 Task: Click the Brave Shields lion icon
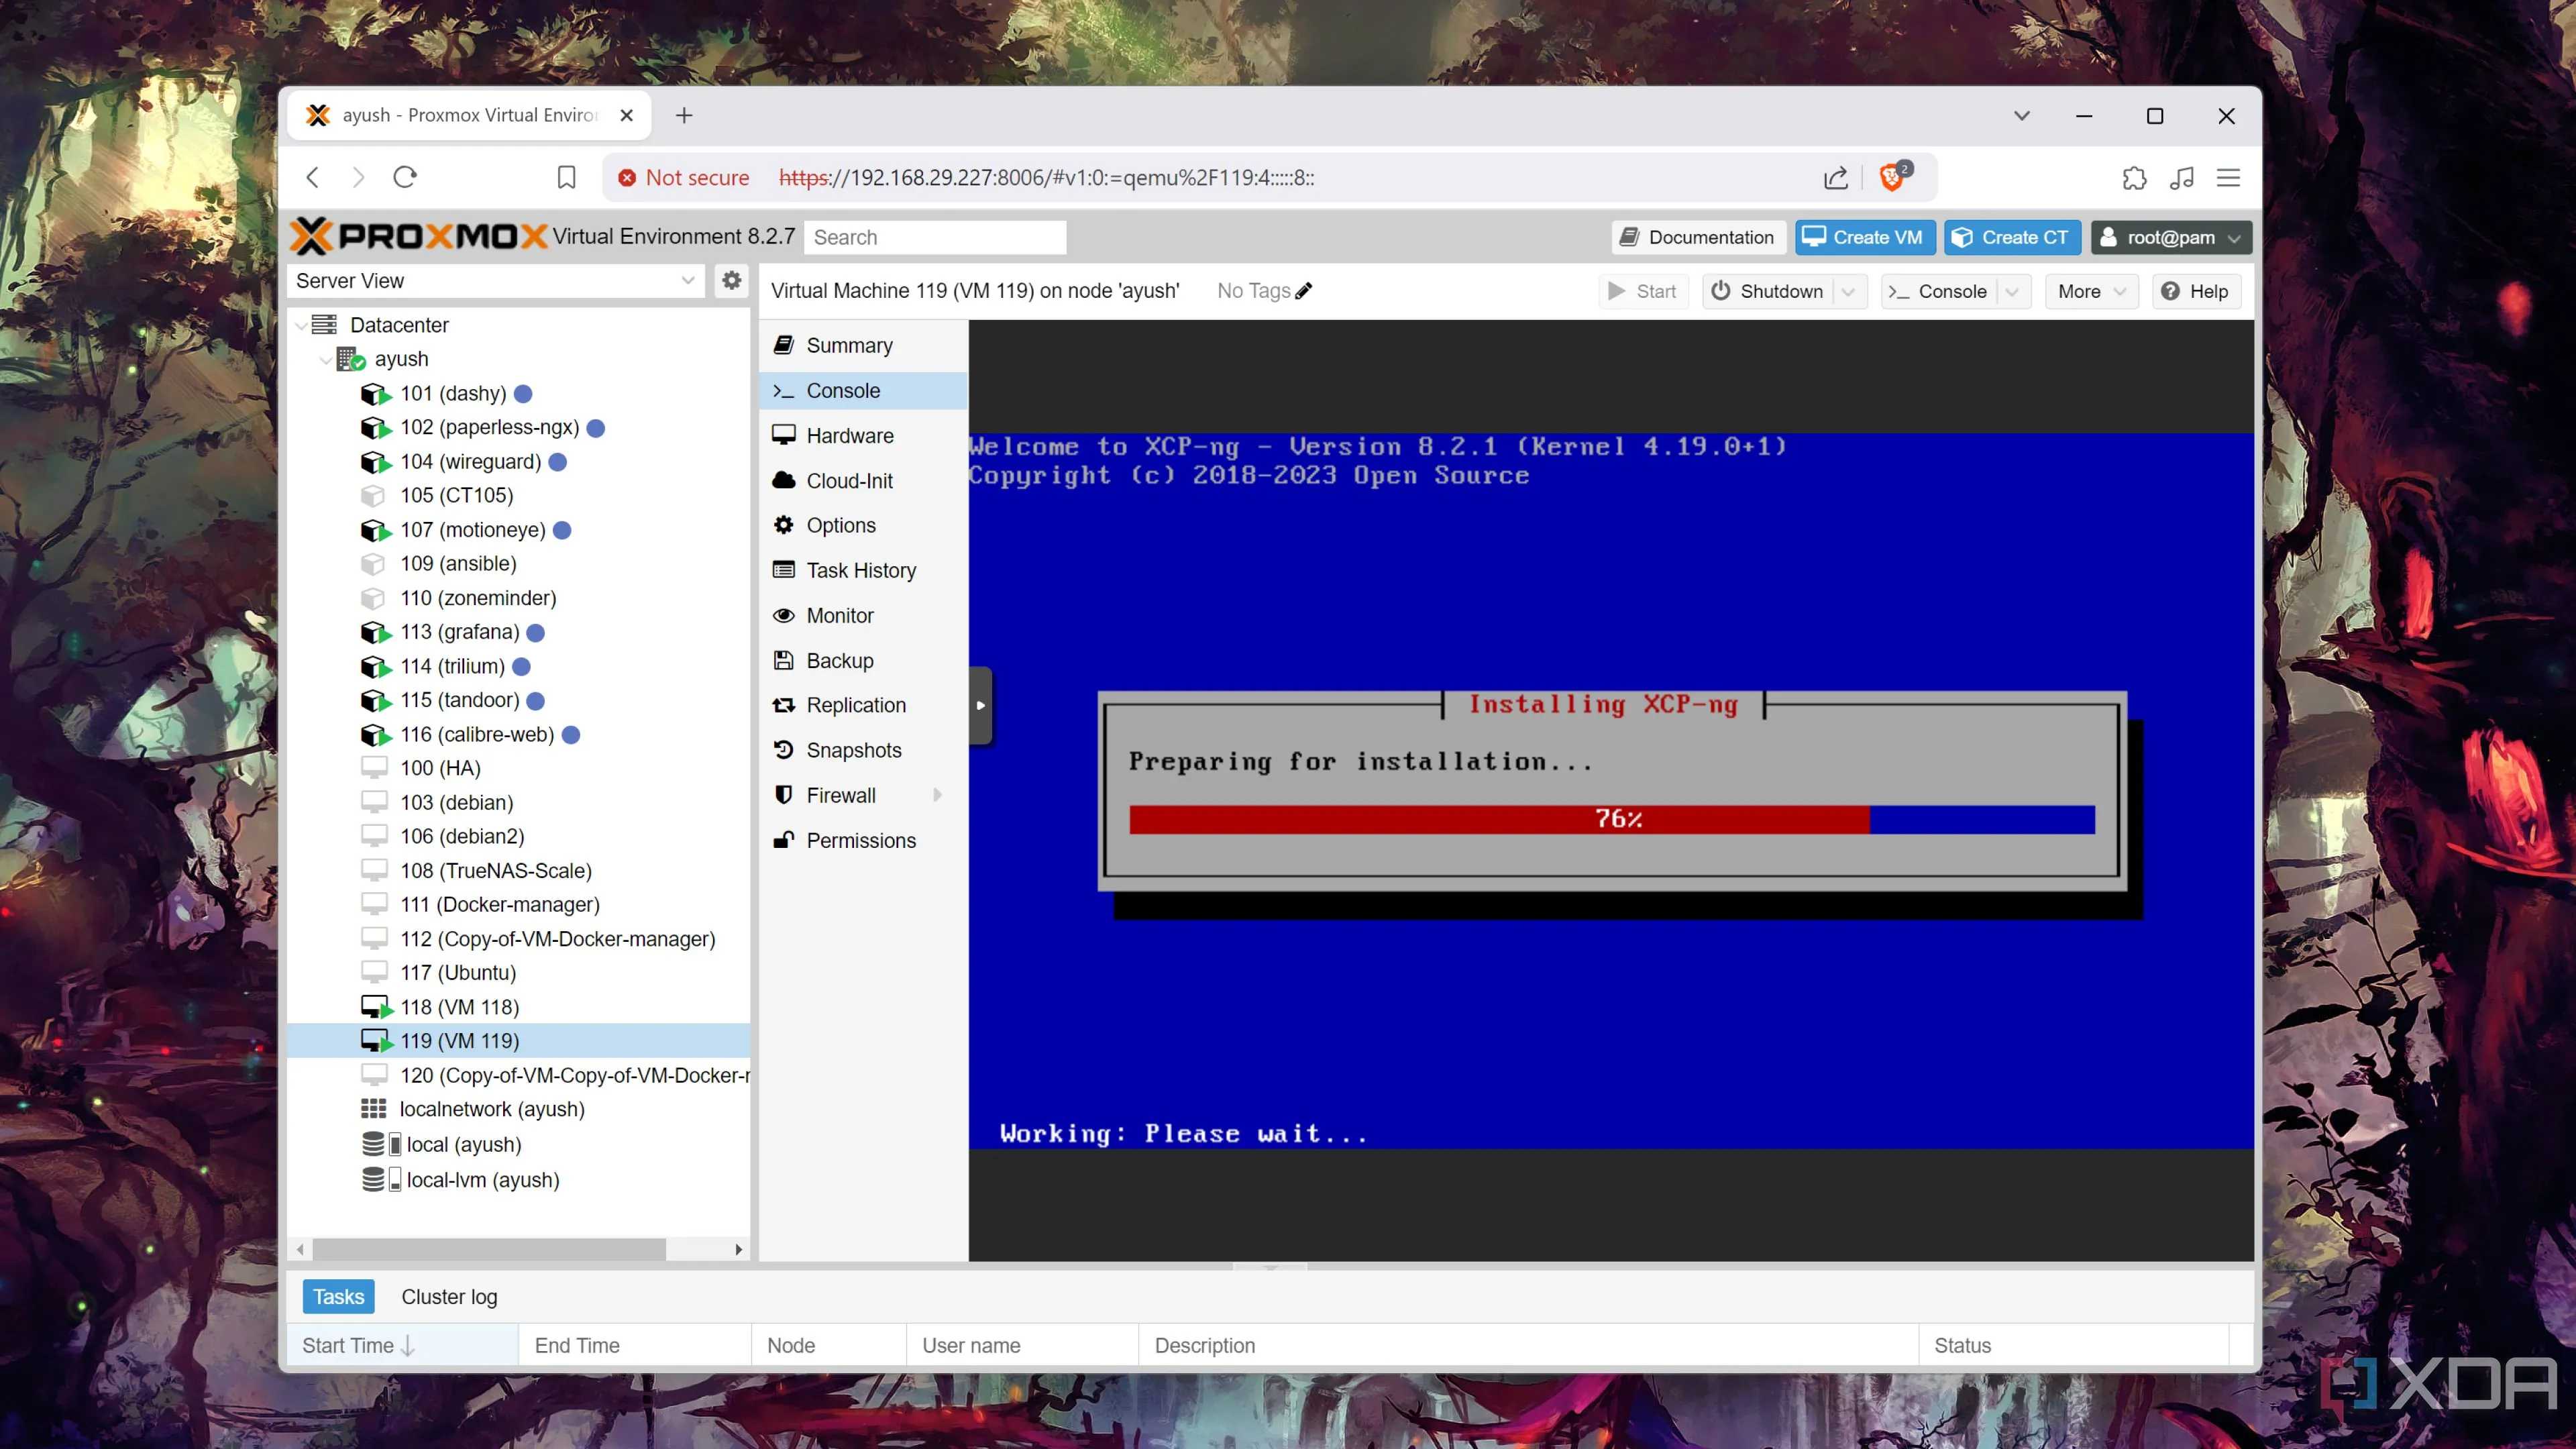tap(1891, 177)
